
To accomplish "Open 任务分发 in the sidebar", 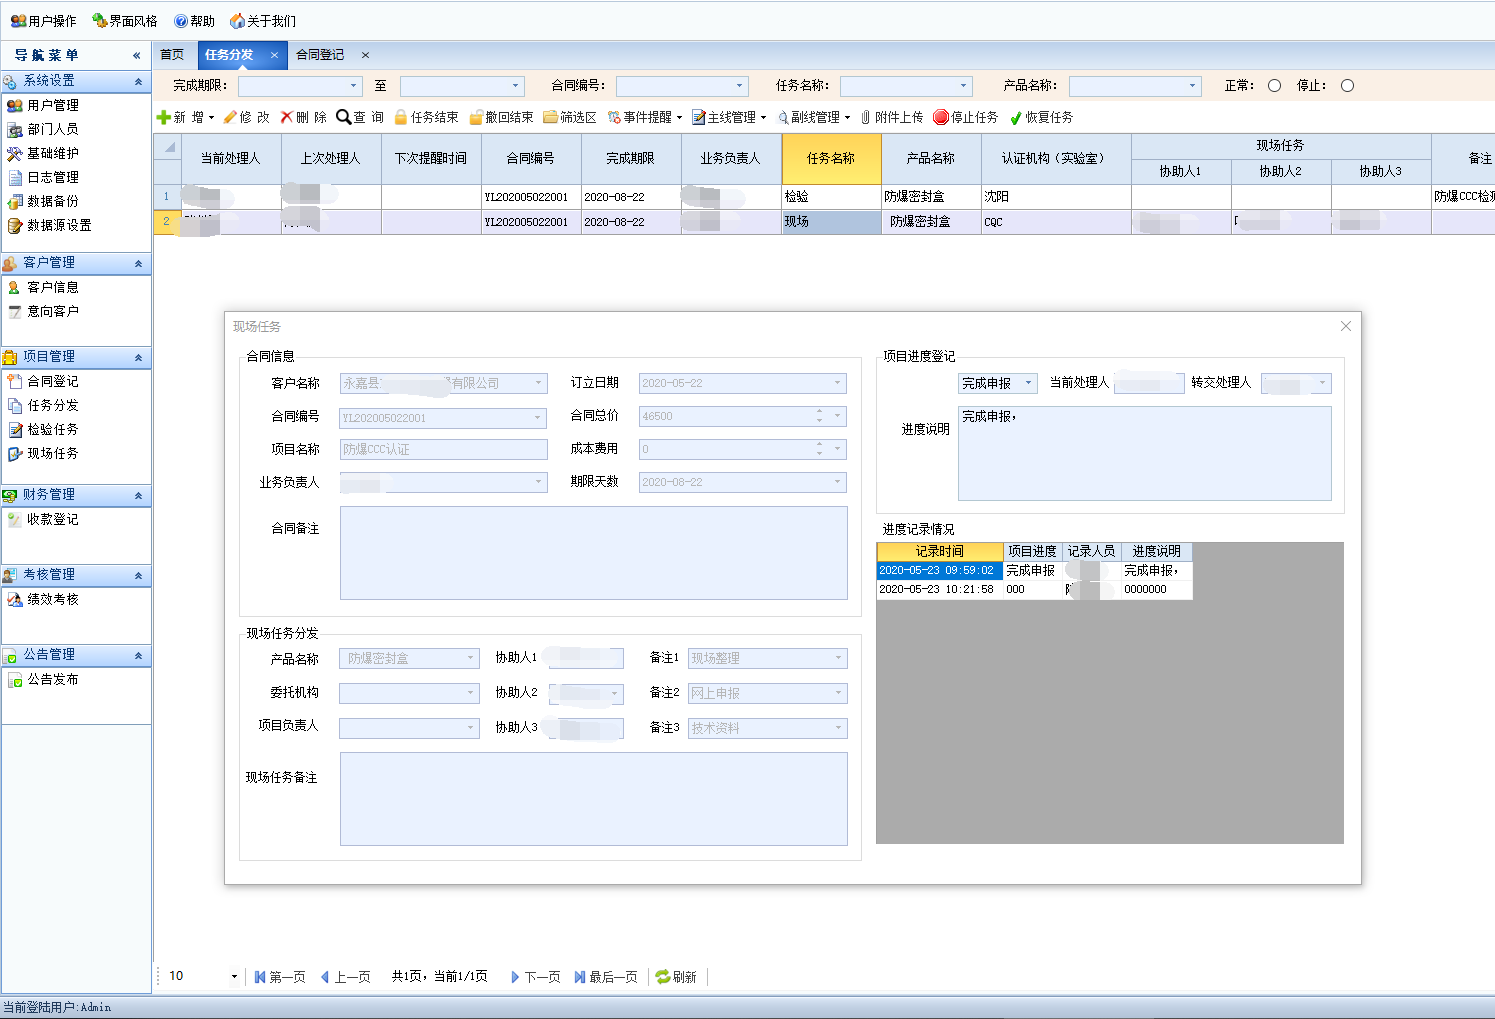I will coord(43,405).
